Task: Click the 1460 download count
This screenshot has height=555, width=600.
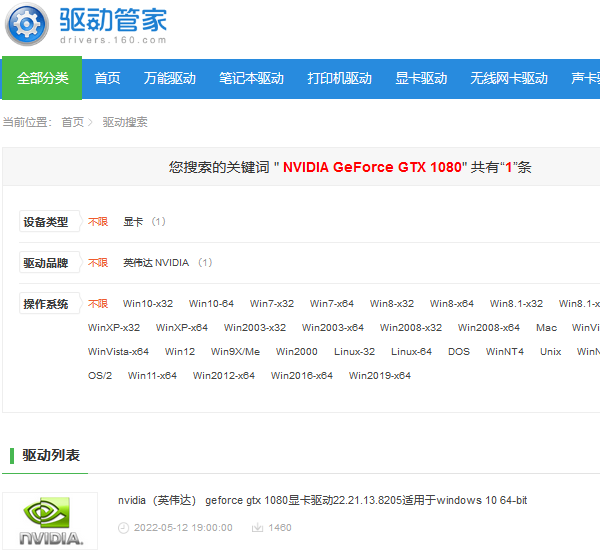Action: pyautogui.click(x=280, y=528)
